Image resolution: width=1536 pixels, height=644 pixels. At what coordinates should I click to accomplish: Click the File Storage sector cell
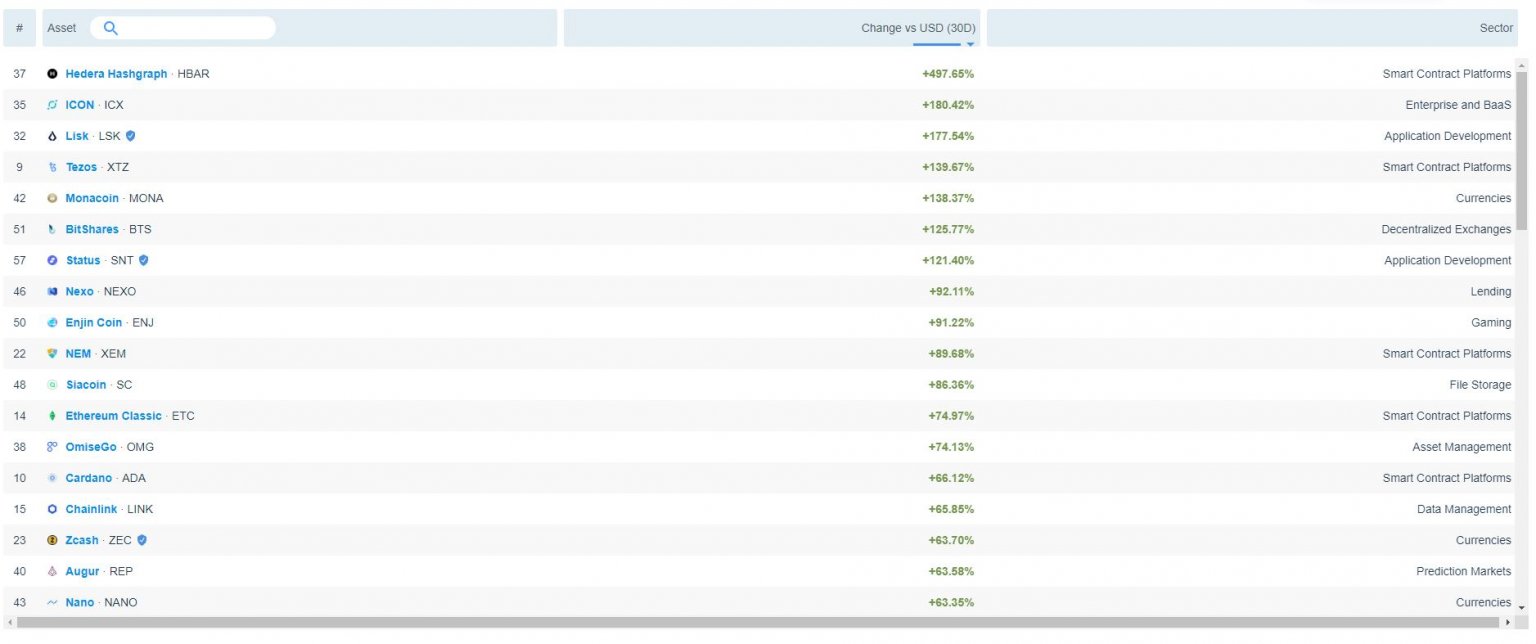point(1480,384)
